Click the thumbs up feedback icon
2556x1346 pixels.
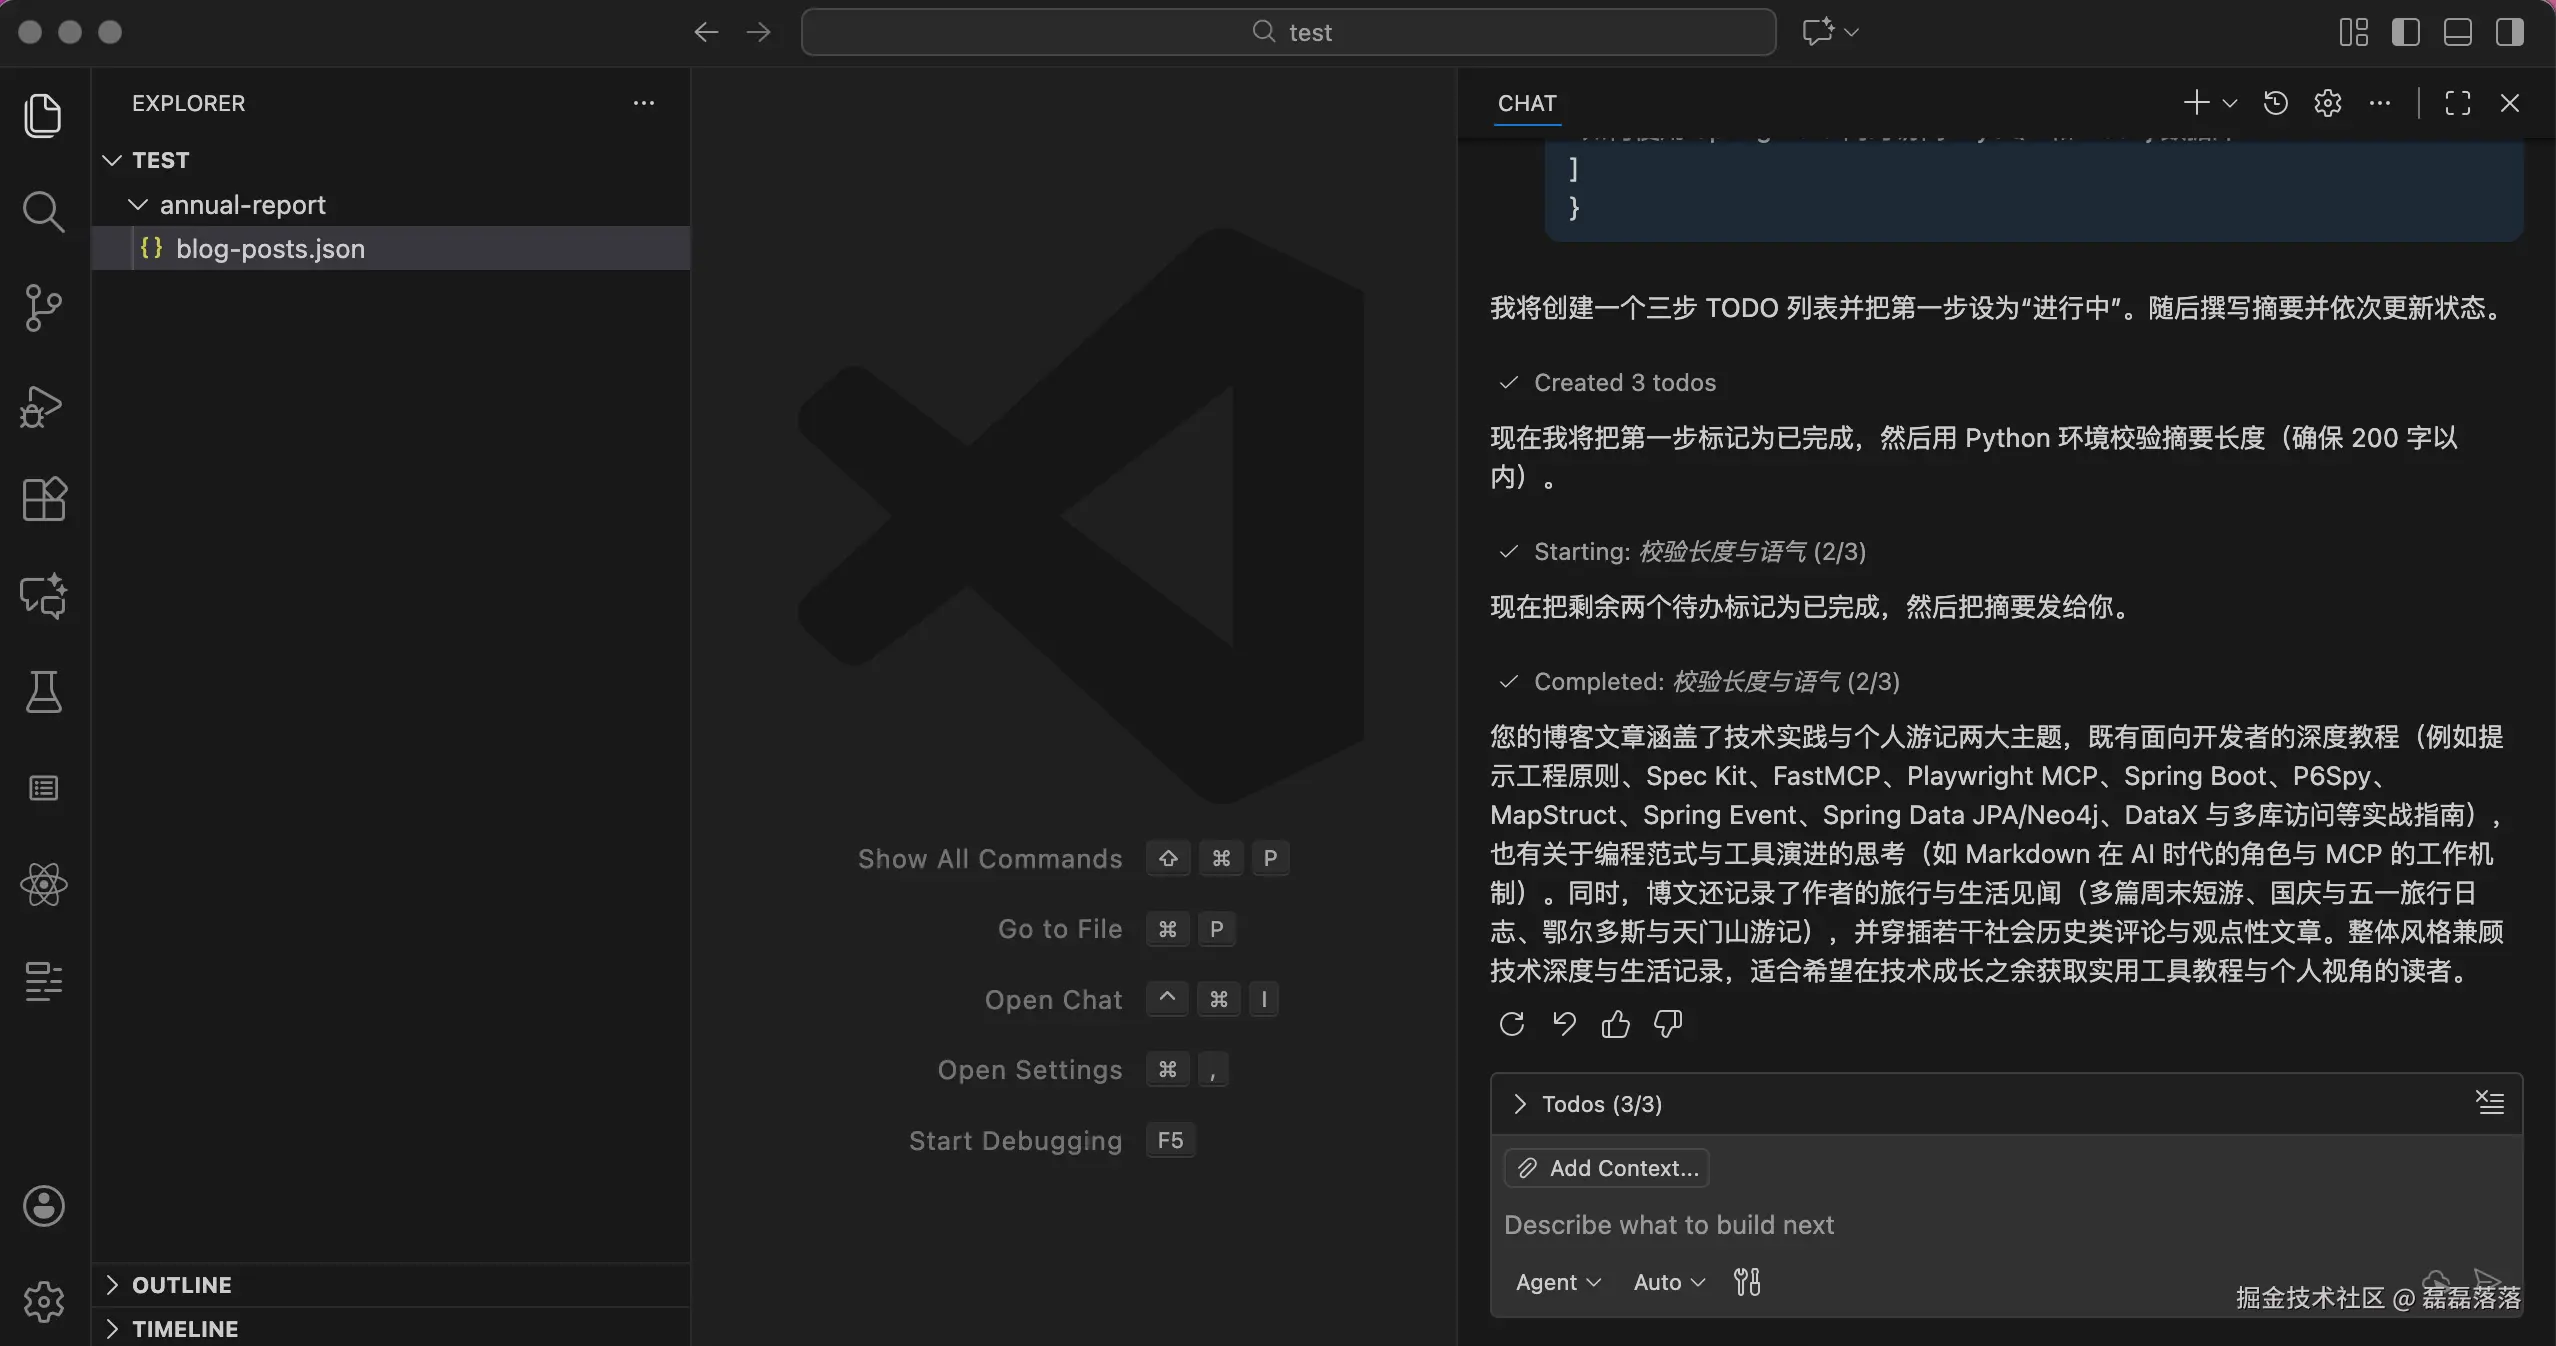tap(1615, 1024)
